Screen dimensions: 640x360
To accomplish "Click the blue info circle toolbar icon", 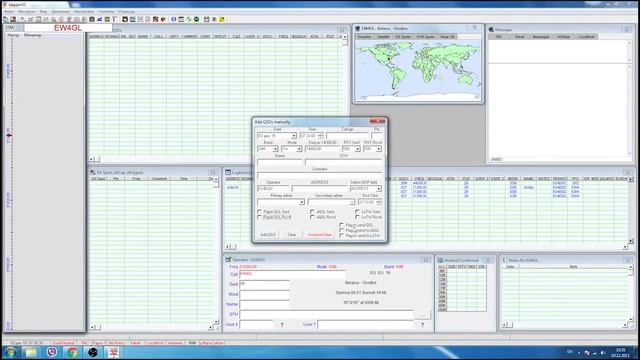I will (173, 19).
